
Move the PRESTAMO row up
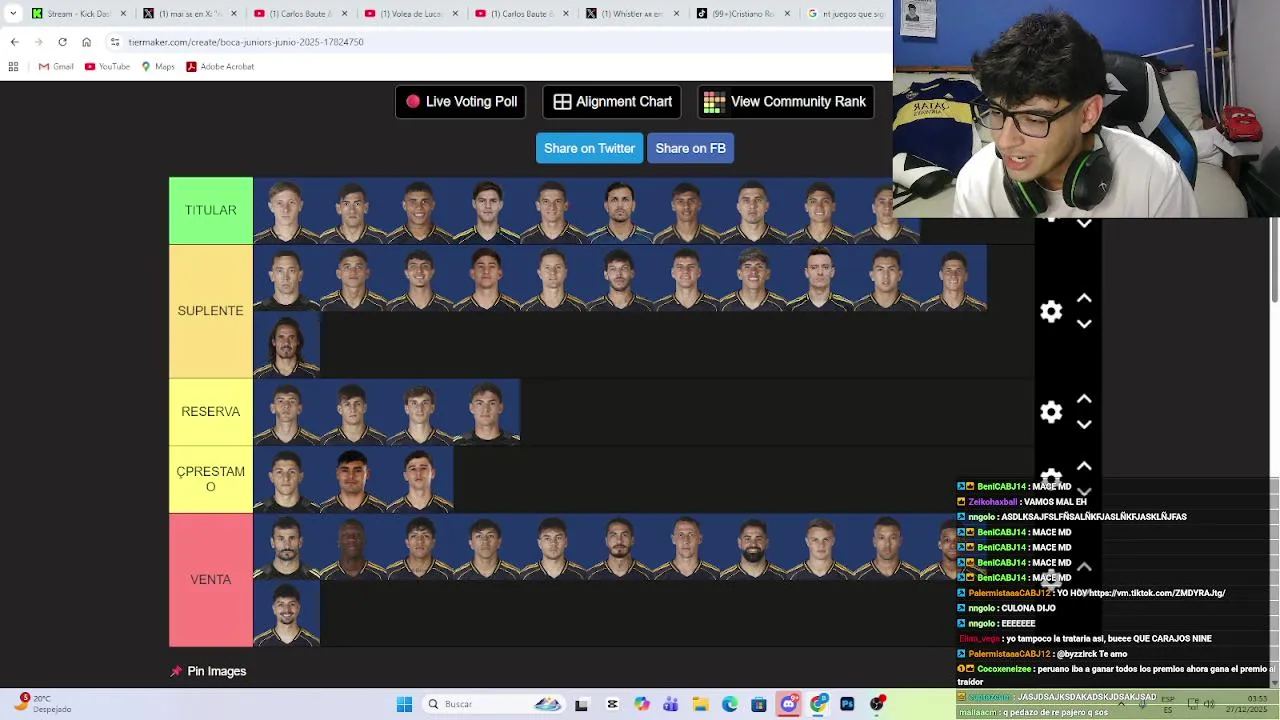(x=1084, y=466)
